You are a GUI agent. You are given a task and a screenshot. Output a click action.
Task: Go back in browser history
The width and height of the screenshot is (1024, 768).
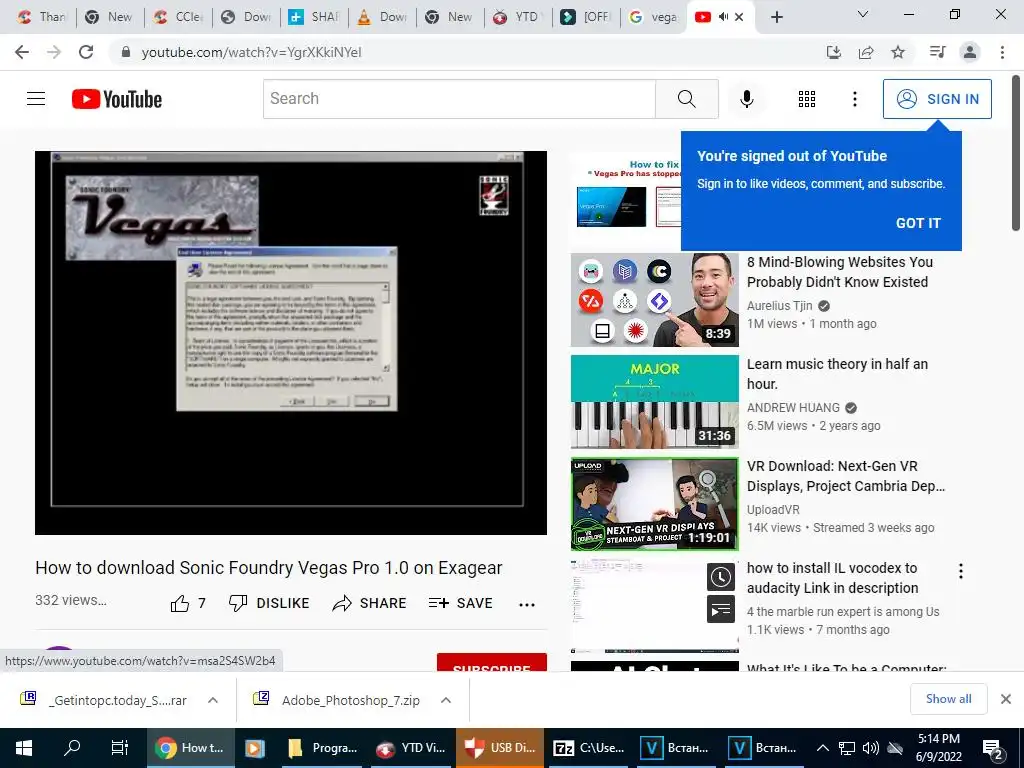point(22,52)
